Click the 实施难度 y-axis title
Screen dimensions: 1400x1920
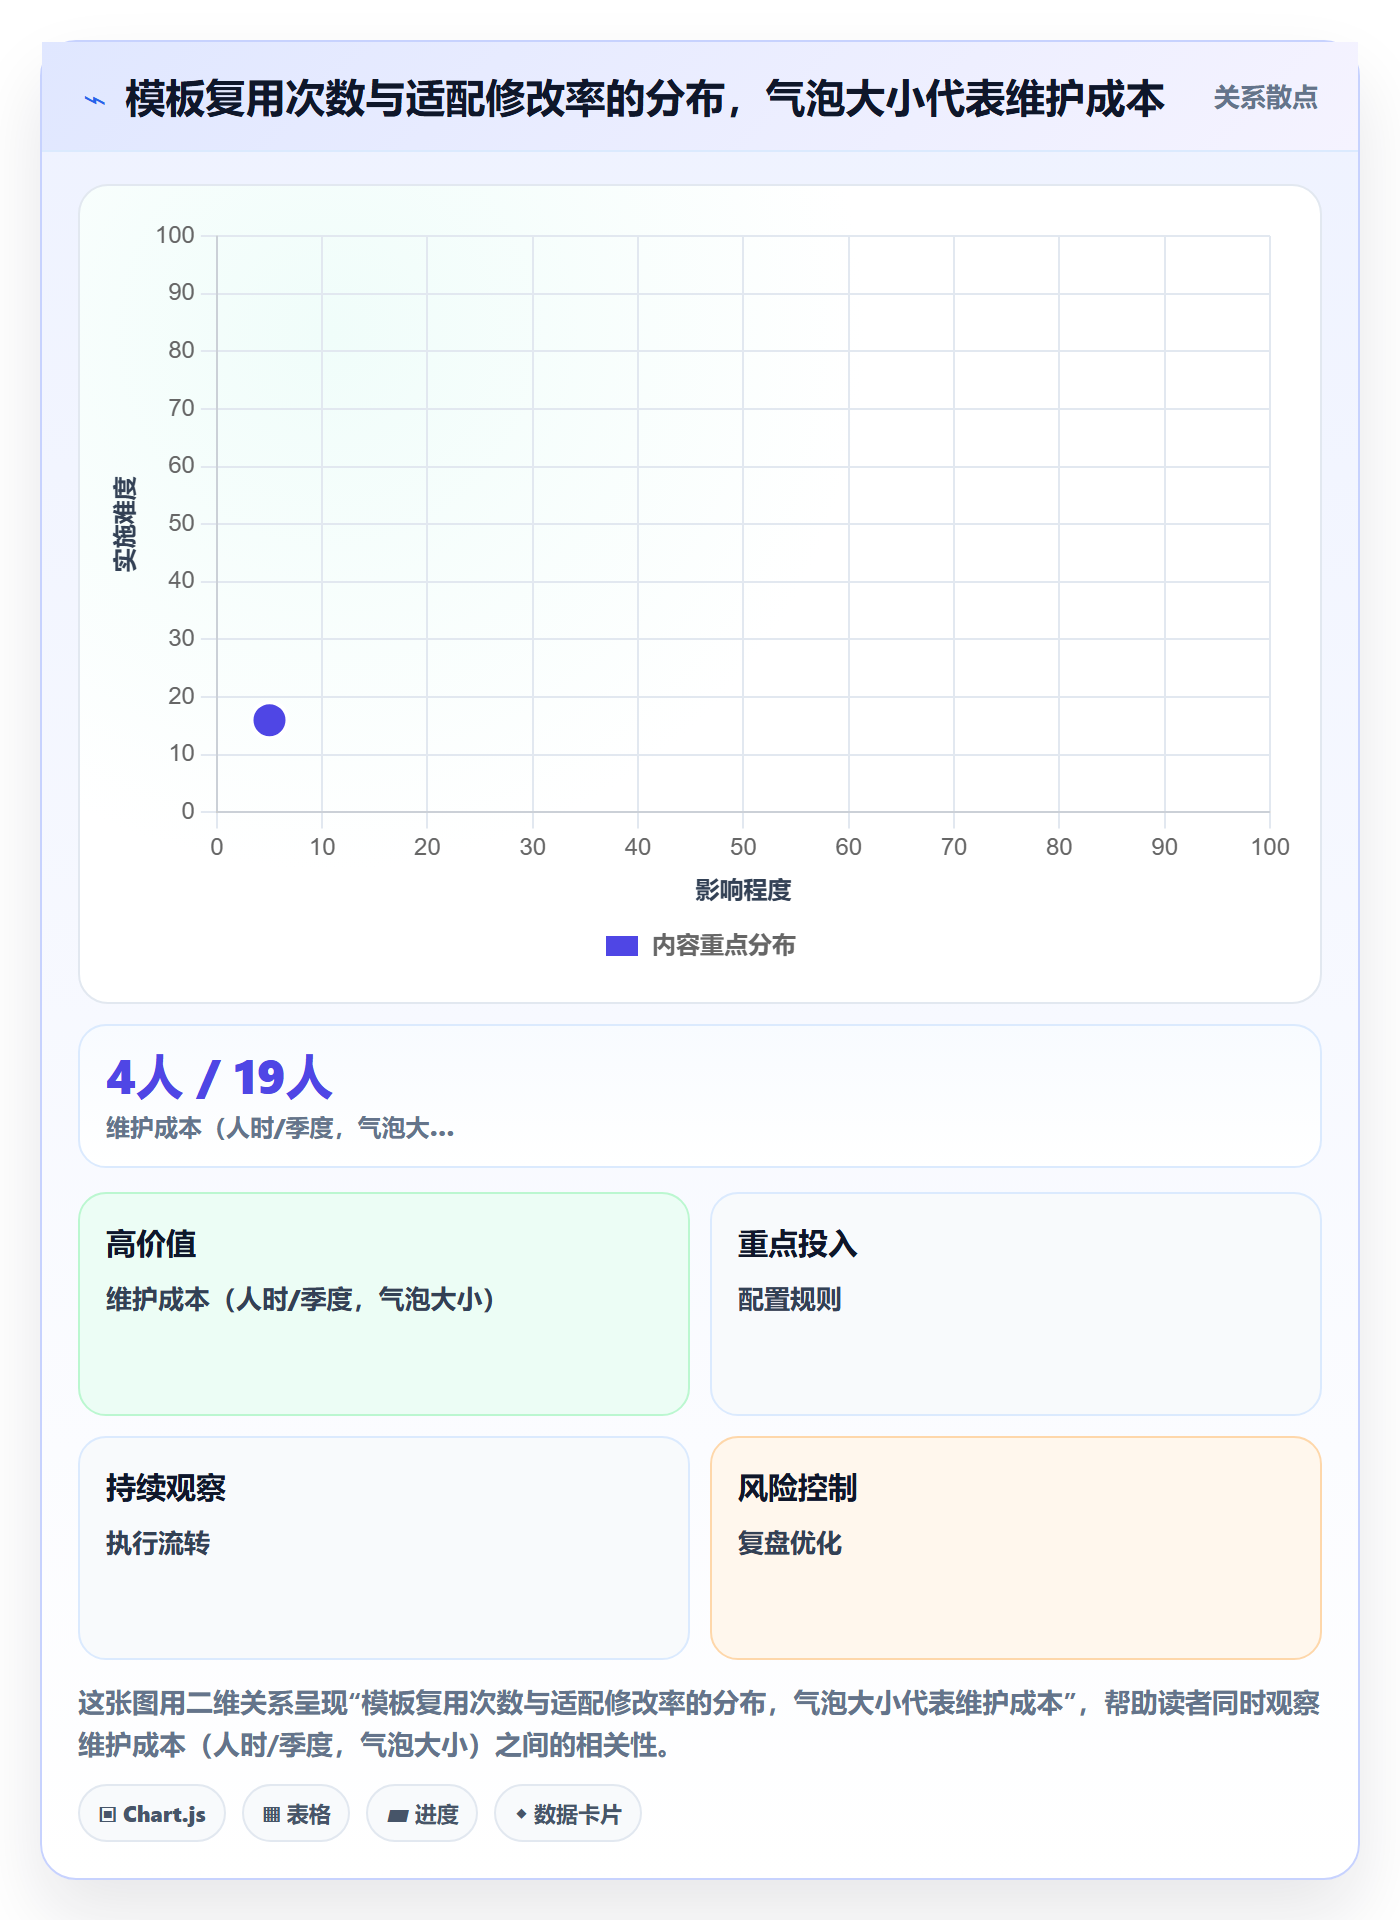click(x=125, y=524)
